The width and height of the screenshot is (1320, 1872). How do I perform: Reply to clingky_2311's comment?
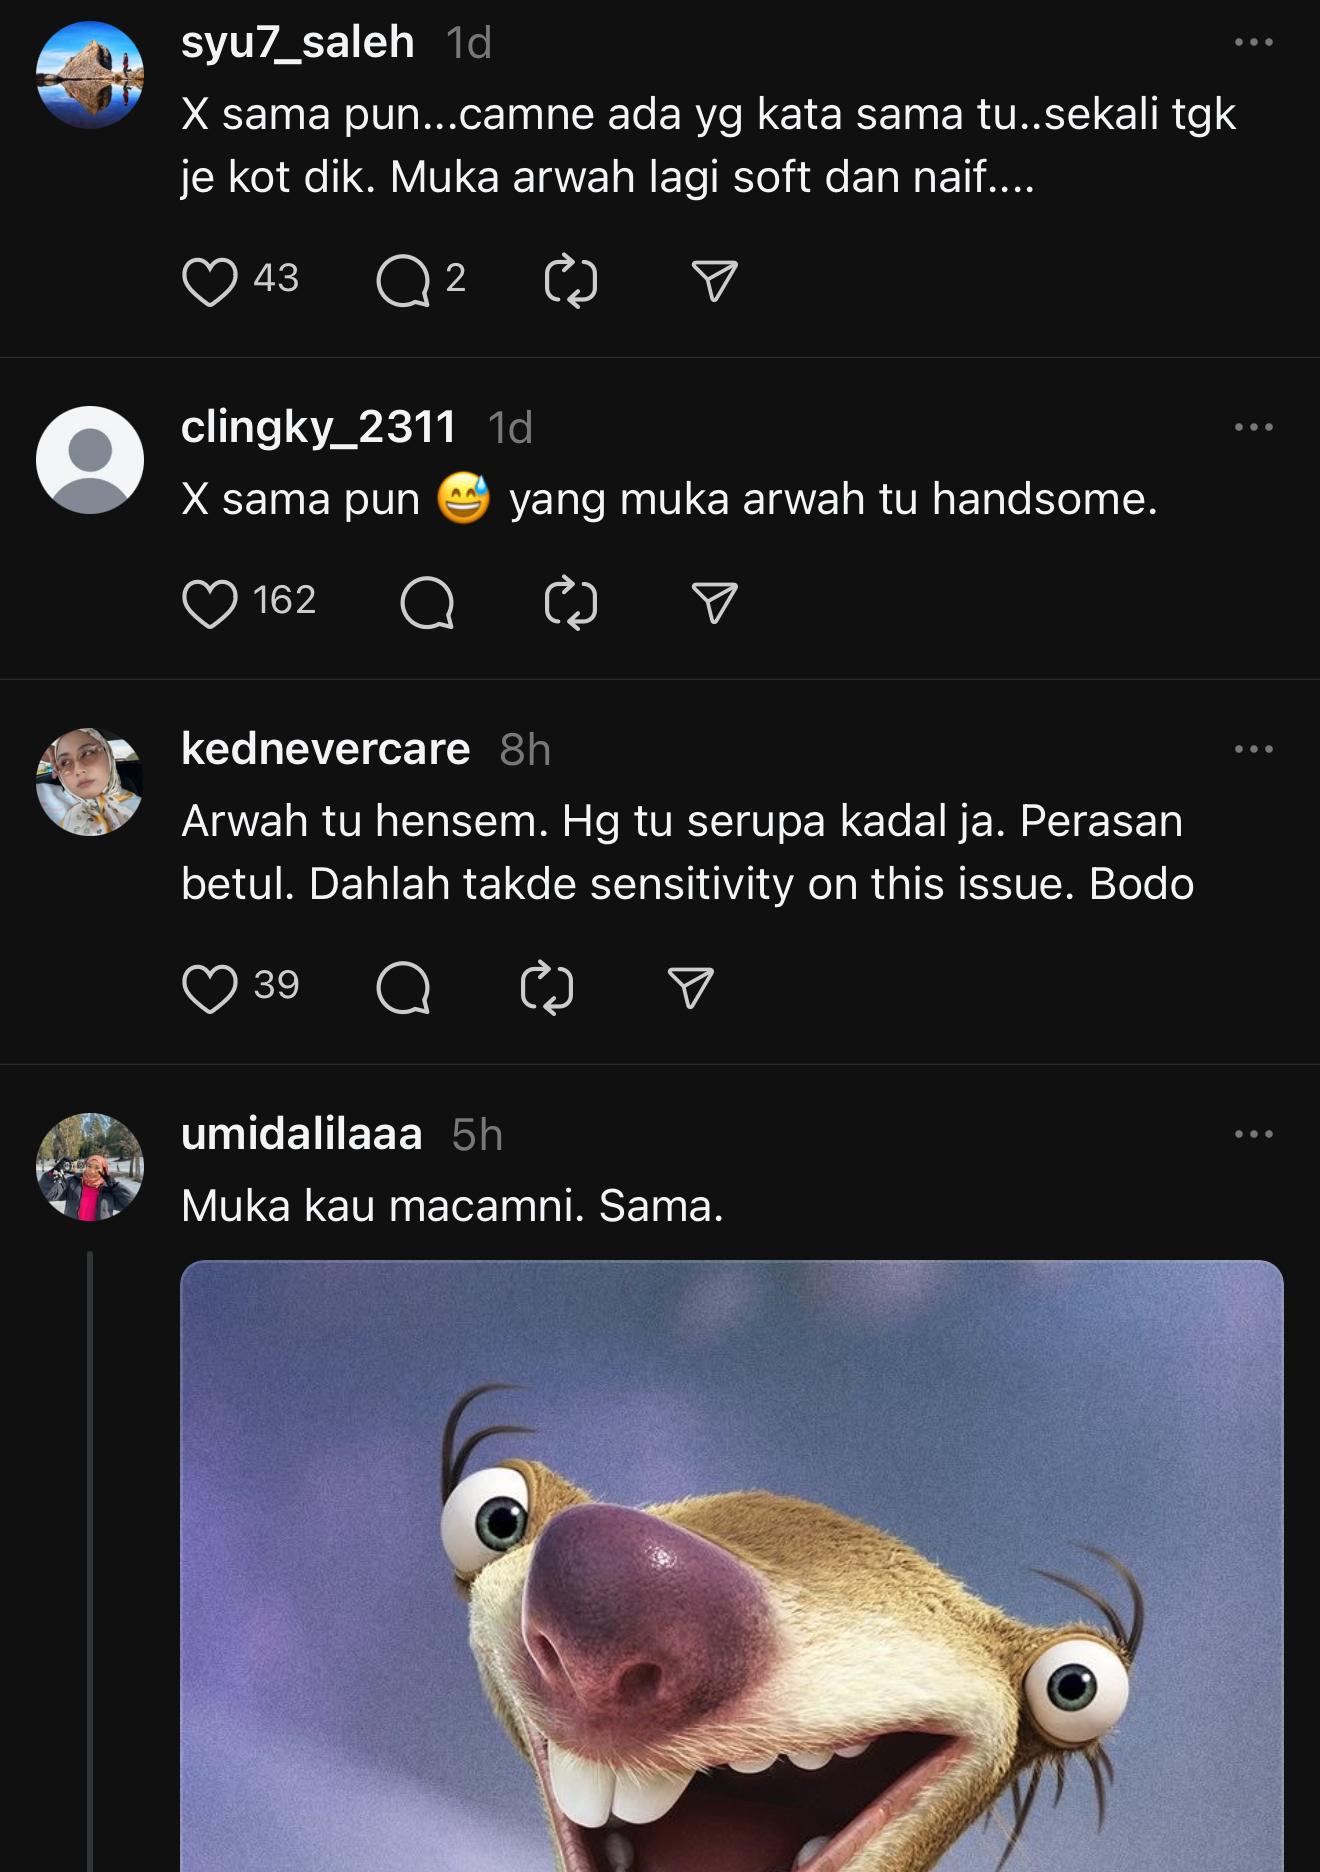(427, 603)
